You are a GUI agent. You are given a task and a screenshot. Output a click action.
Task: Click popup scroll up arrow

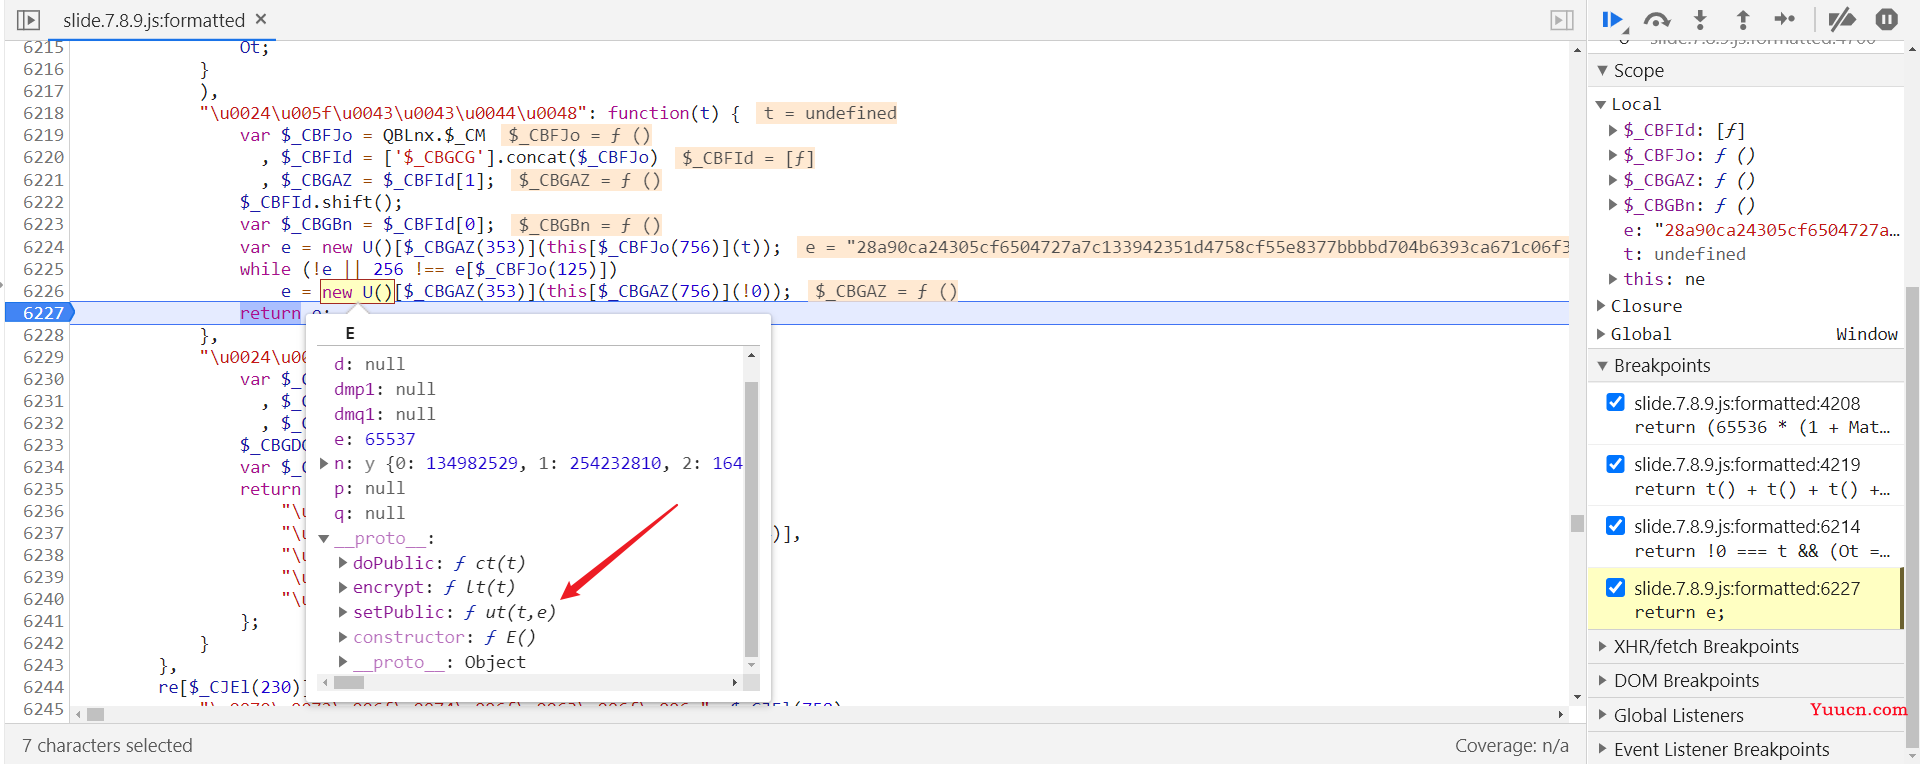pos(751,356)
